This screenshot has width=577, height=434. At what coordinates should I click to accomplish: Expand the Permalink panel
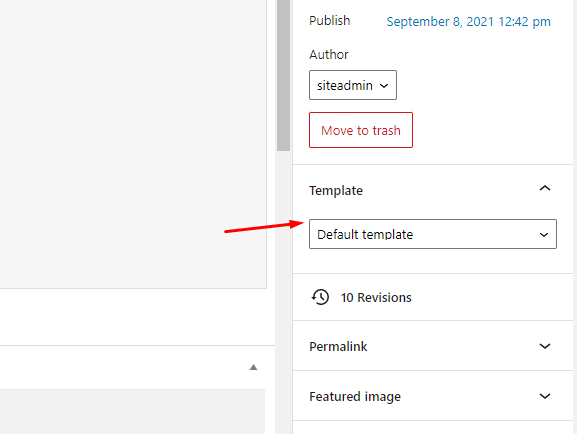(x=433, y=346)
